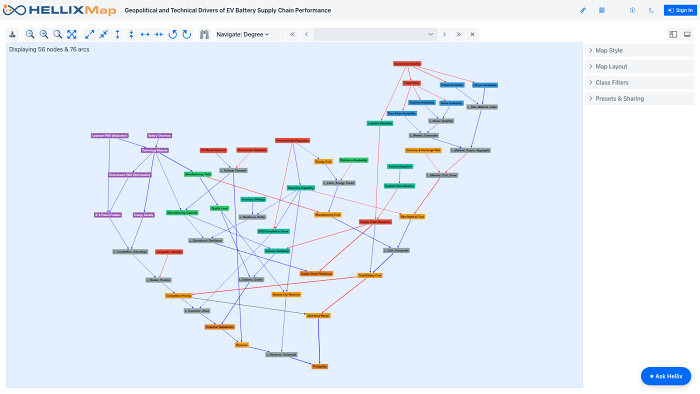Clear navigation with the X button
This screenshot has height=394, width=700.
[472, 34]
